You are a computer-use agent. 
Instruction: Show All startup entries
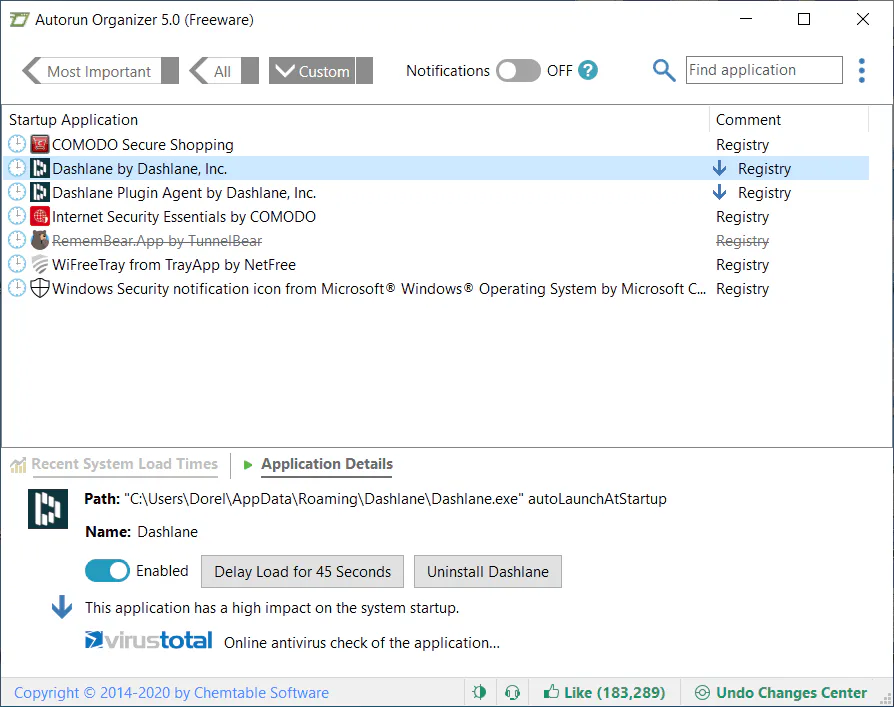coord(224,71)
